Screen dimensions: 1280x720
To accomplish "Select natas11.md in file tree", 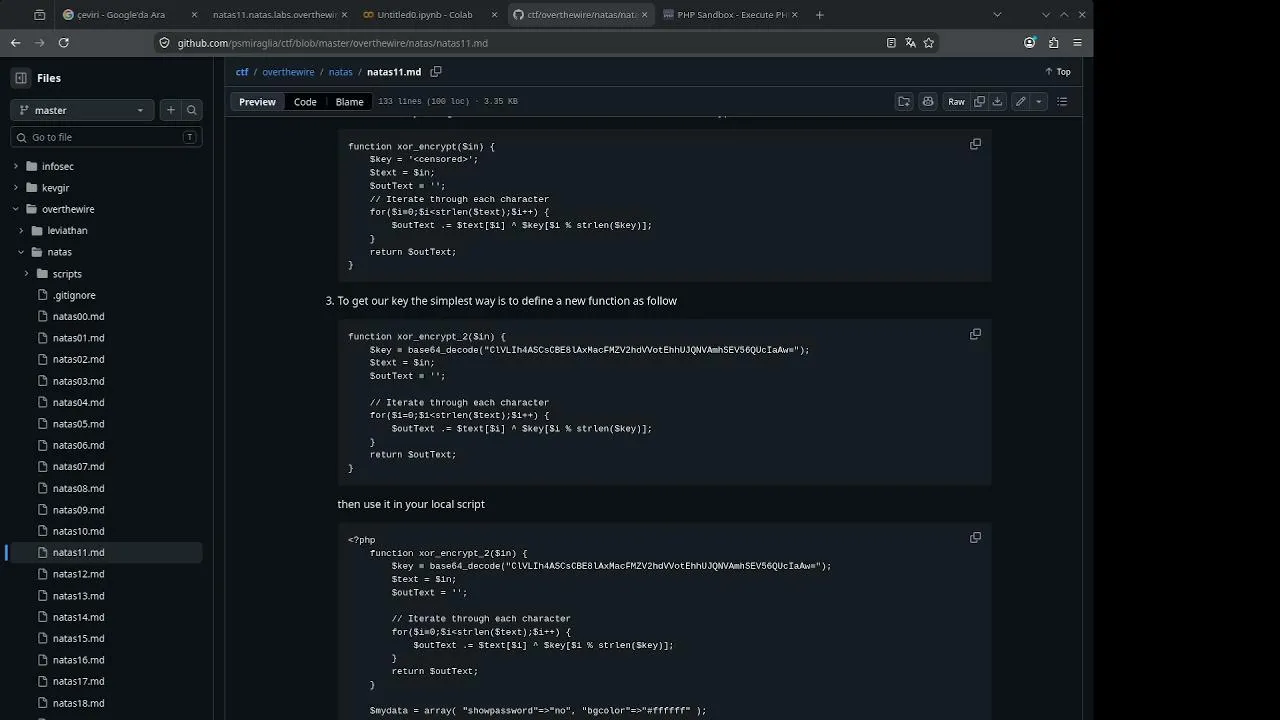I will 78,552.
